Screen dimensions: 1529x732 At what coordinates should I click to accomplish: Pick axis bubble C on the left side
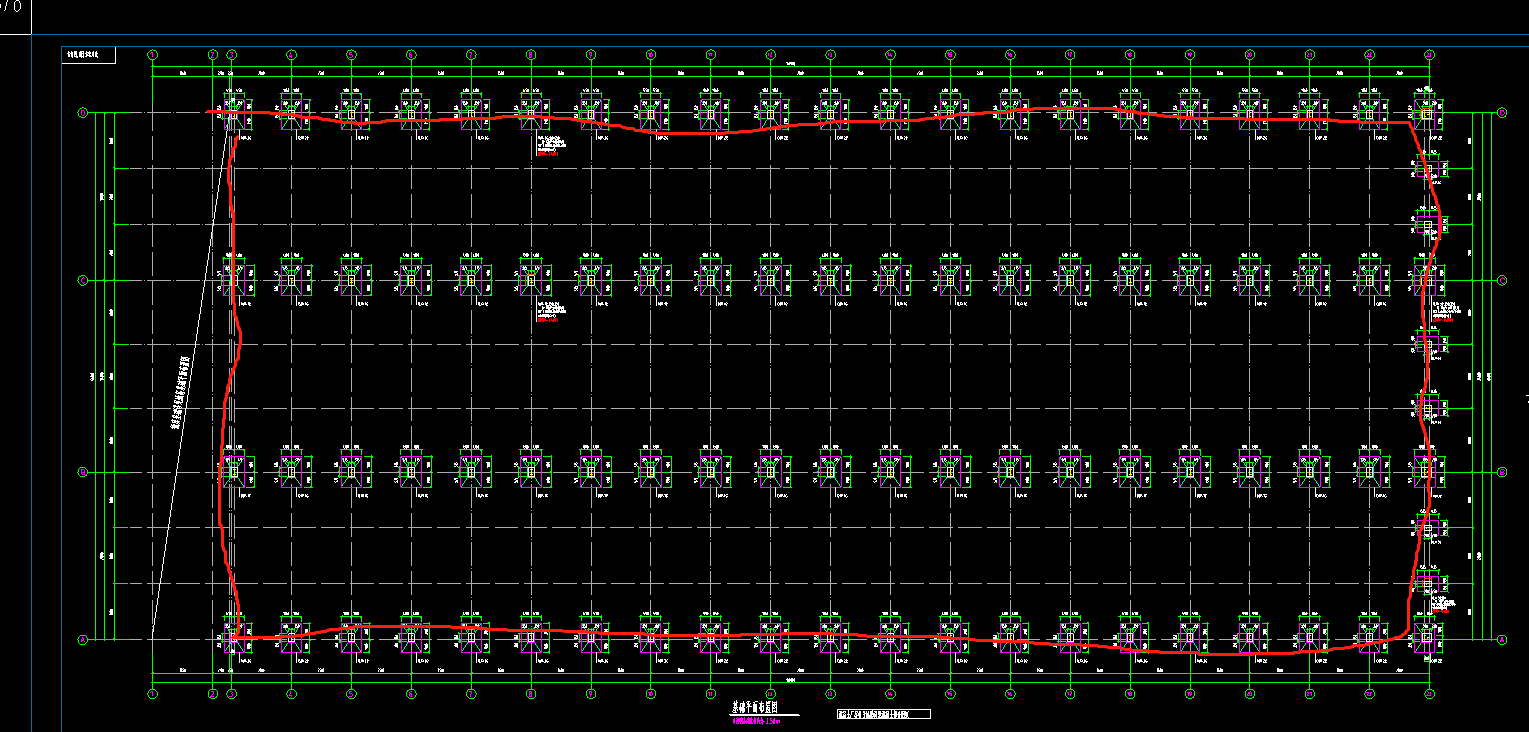[82, 281]
